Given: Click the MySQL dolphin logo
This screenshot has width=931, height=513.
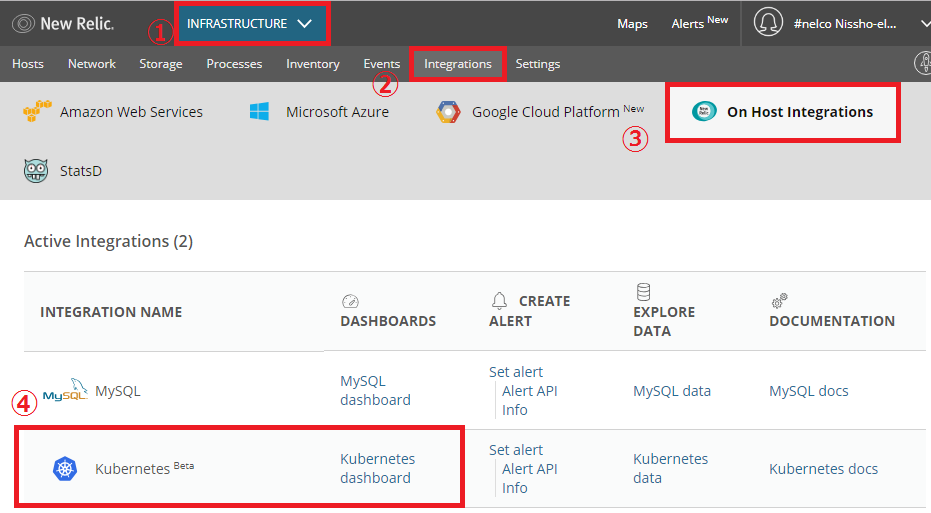Looking at the screenshot, I should point(65,390).
